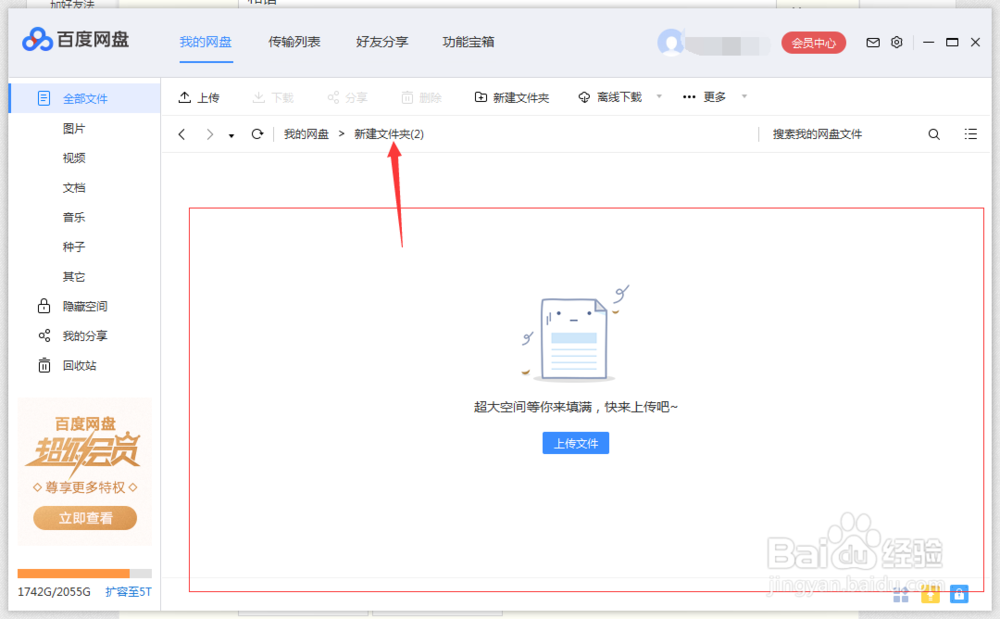1000x619 pixels.
Task: Open 离线下载 offline download
Action: click(610, 97)
